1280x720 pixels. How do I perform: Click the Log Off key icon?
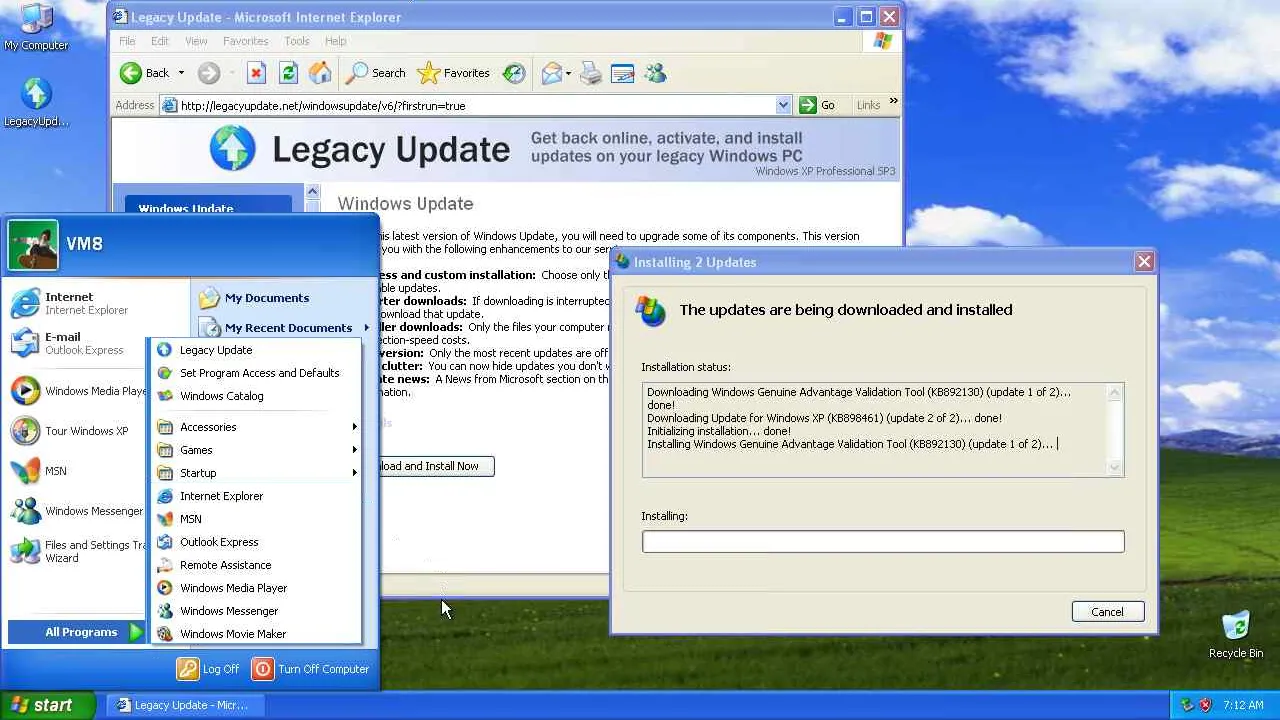point(188,669)
